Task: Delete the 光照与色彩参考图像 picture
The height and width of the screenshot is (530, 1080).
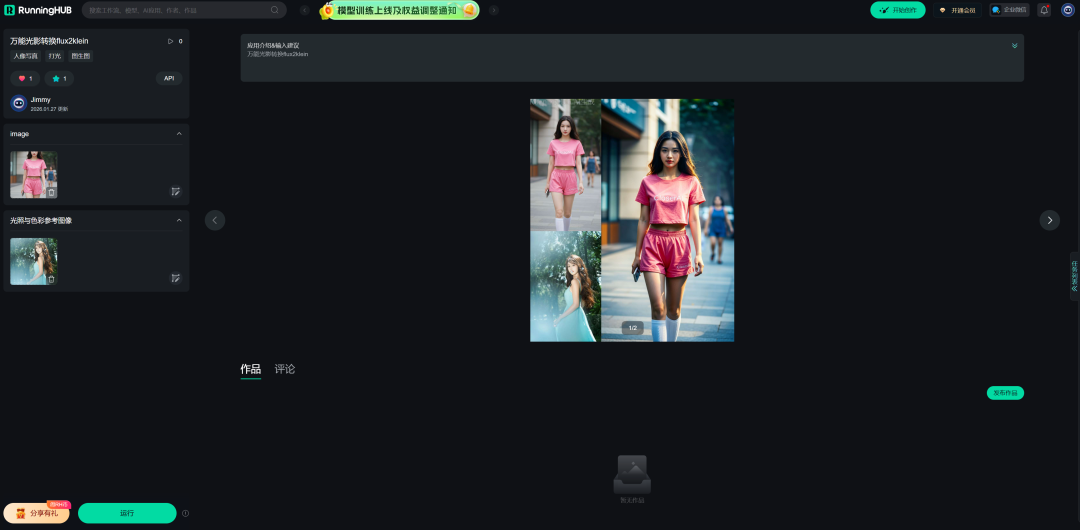Action: click(x=51, y=279)
